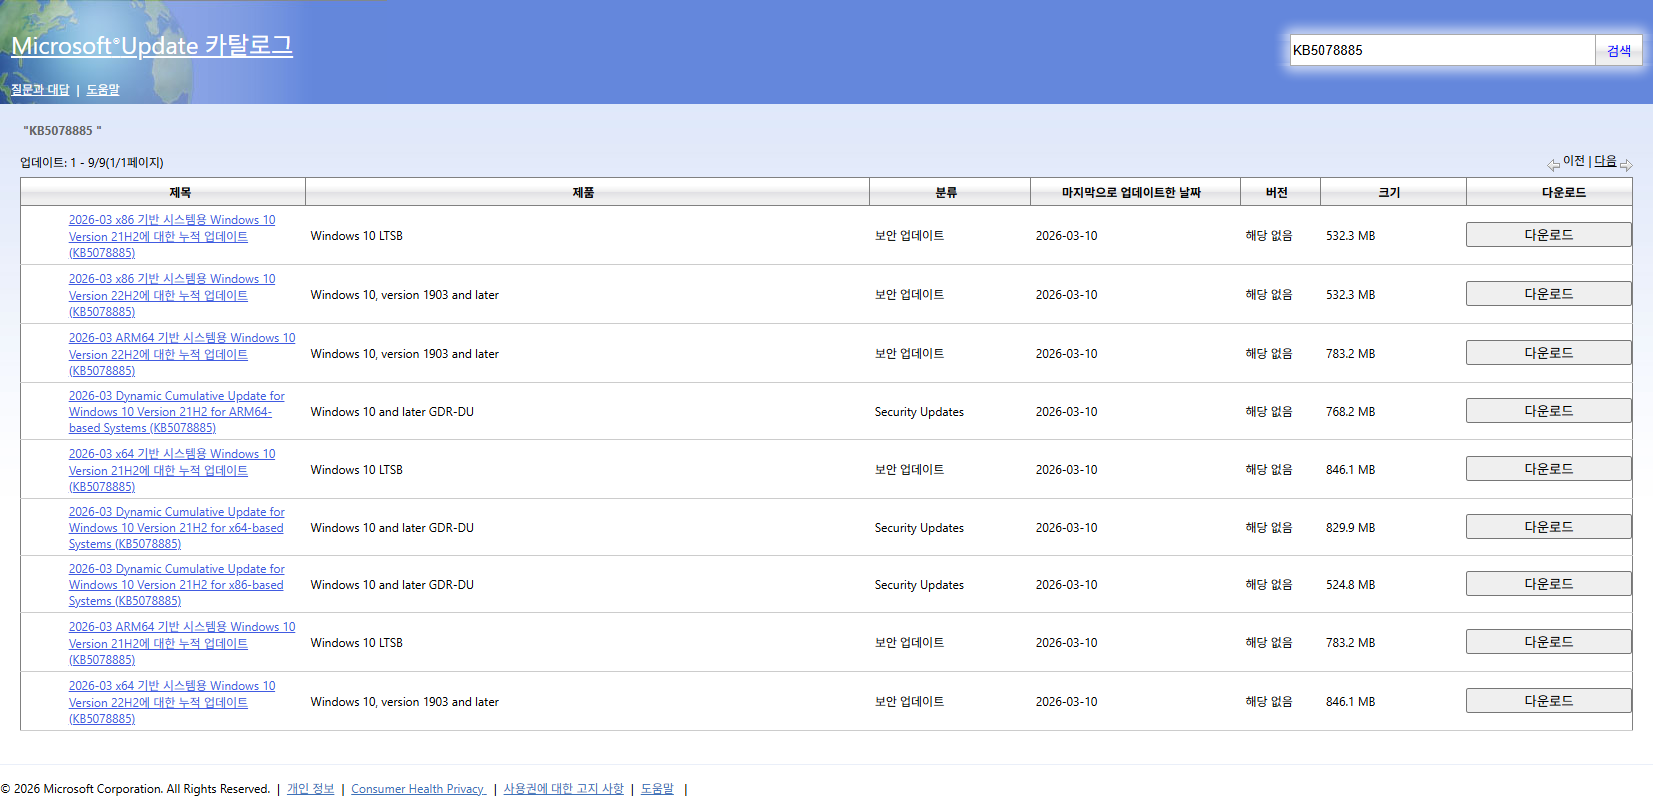Click the previous-page arrow icon beside 이전
Viewport: 1653px width, 803px height.
tap(1553, 165)
